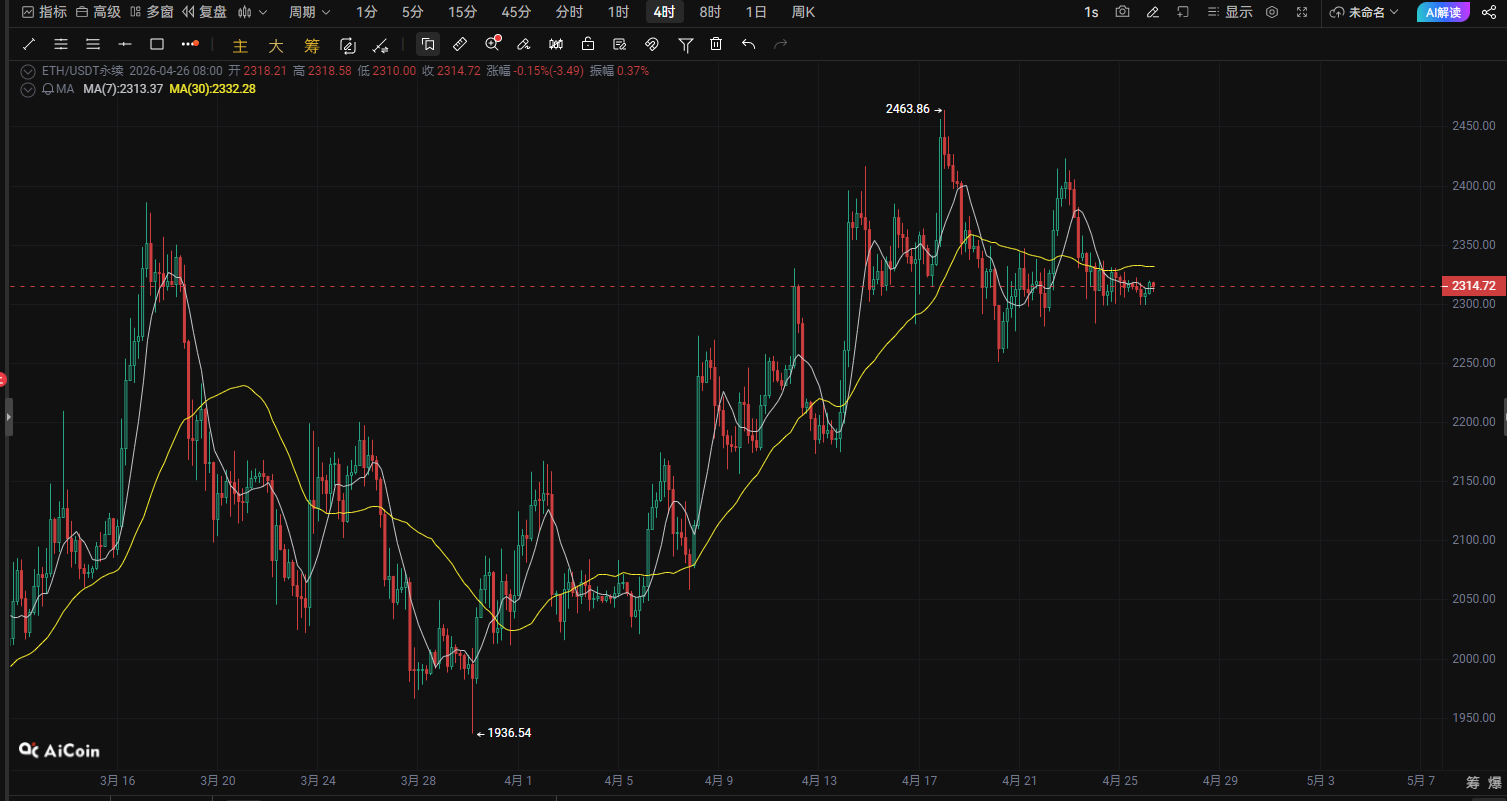Image resolution: width=1507 pixels, height=801 pixels.
Task: Click the trash icon to delete drawings
Action: 716,44
